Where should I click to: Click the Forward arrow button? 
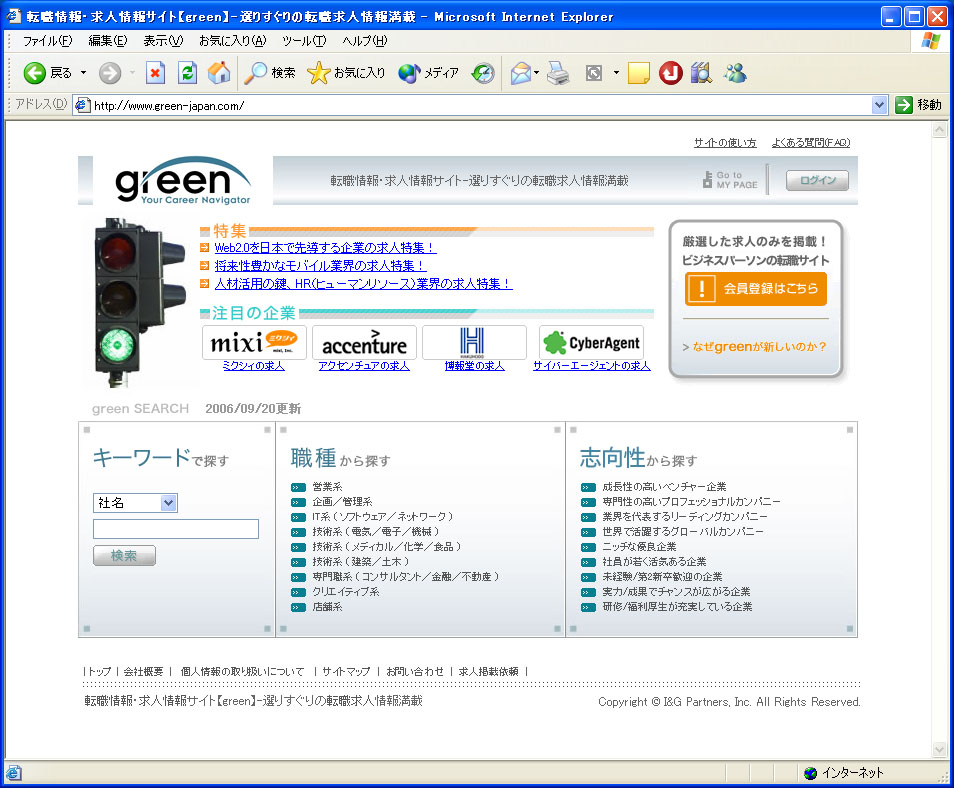point(110,73)
